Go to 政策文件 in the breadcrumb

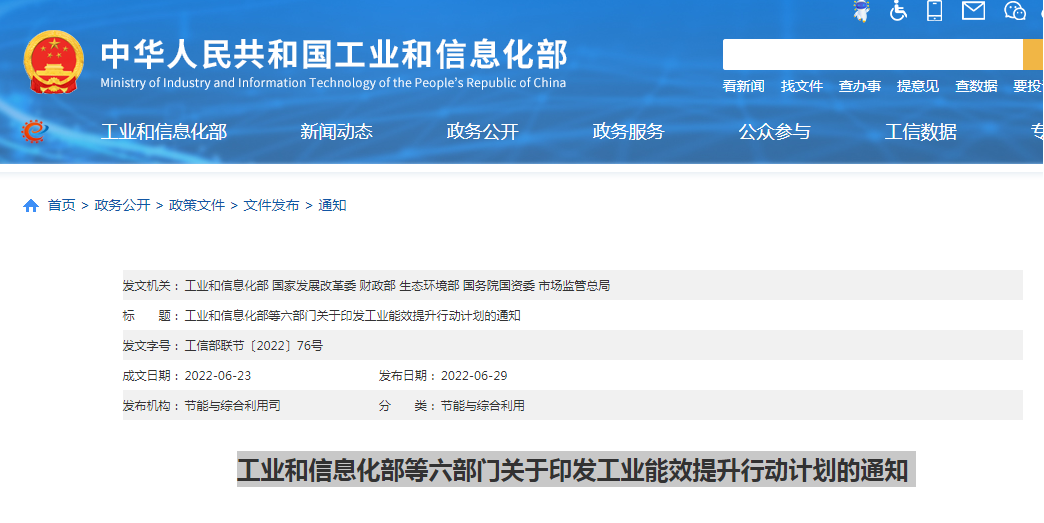(197, 206)
